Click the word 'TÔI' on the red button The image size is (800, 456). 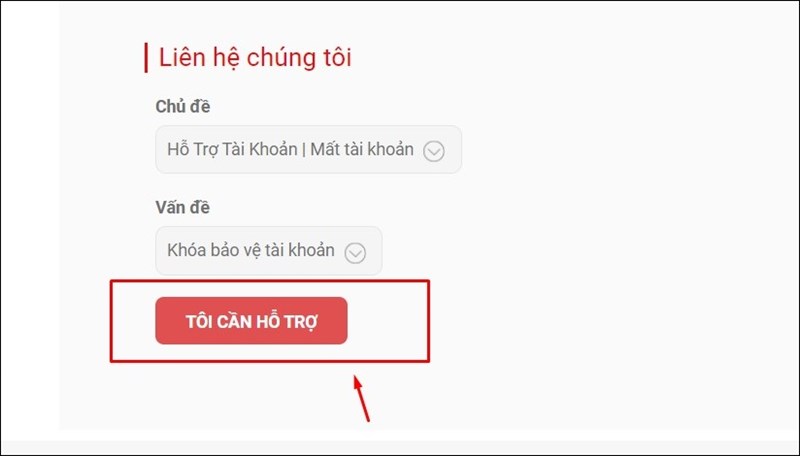[198, 321]
